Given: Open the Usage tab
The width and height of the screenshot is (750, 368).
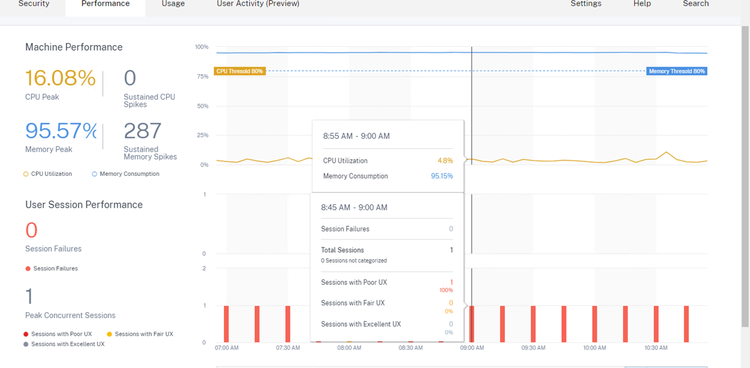Looking at the screenshot, I should tap(173, 4).
